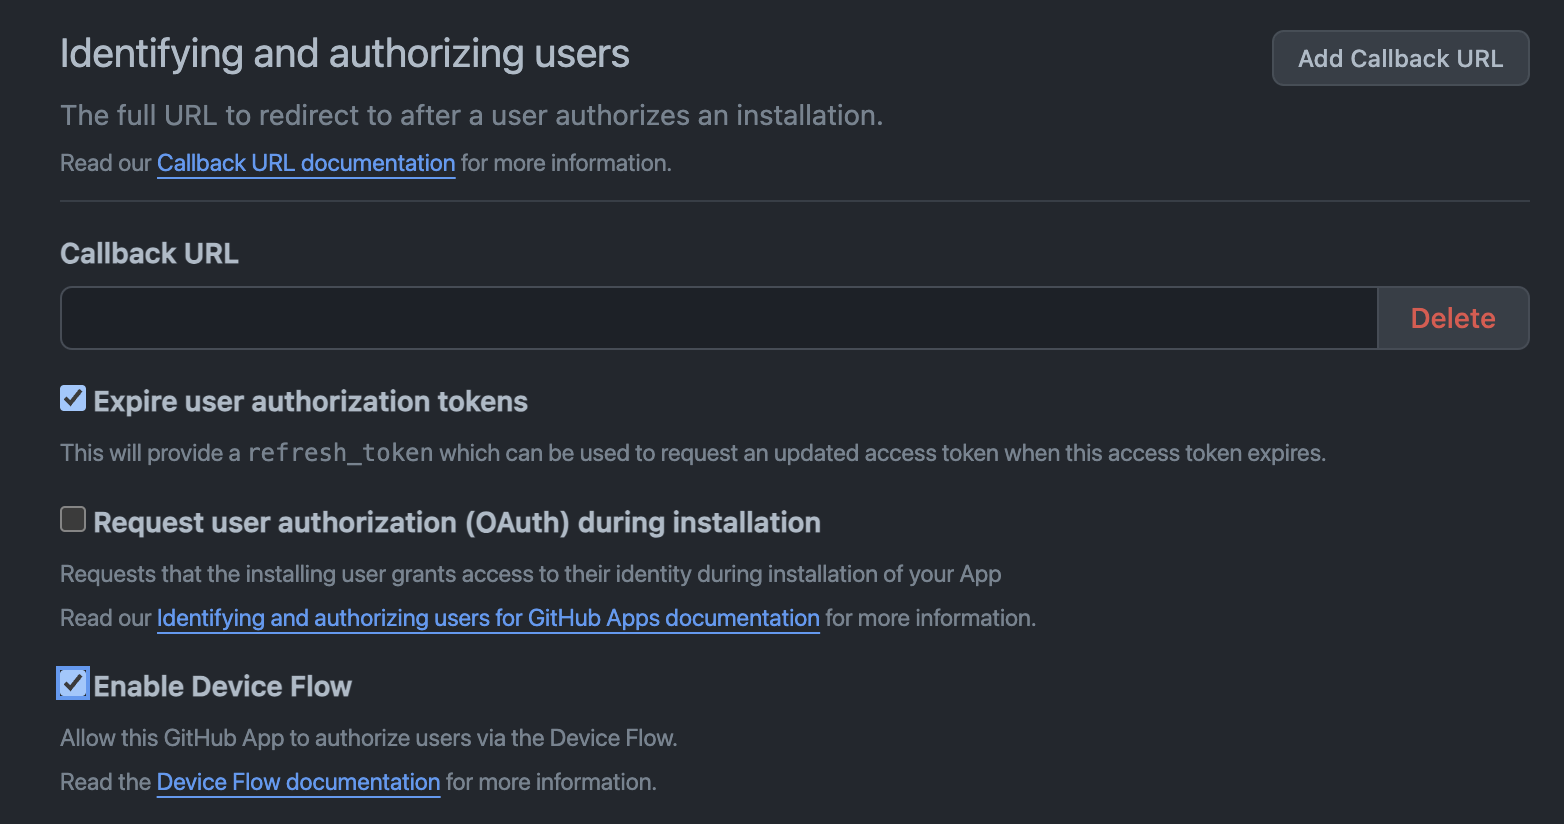Screen dimensions: 1564x824
Task: Click the 'Callback URL' field label
Action: click(149, 254)
